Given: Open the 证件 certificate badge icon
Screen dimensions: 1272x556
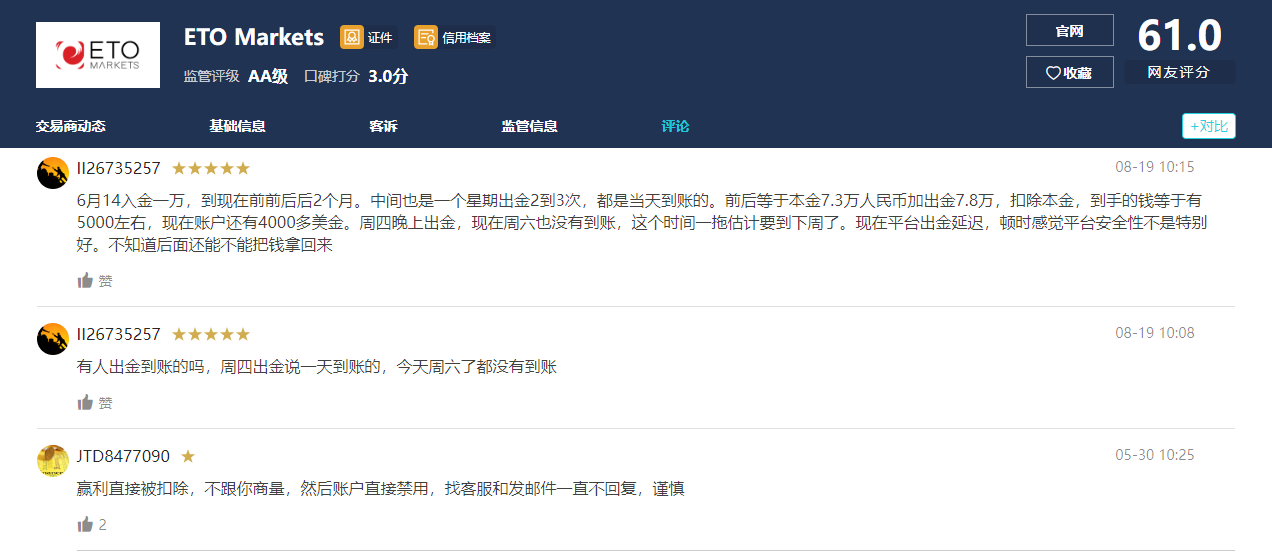Looking at the screenshot, I should tap(352, 37).
